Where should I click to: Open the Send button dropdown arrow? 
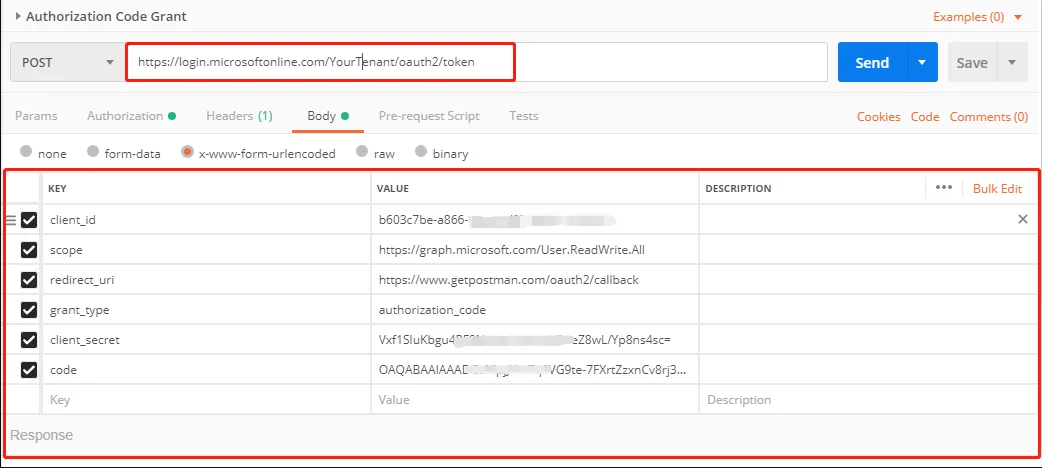(922, 62)
